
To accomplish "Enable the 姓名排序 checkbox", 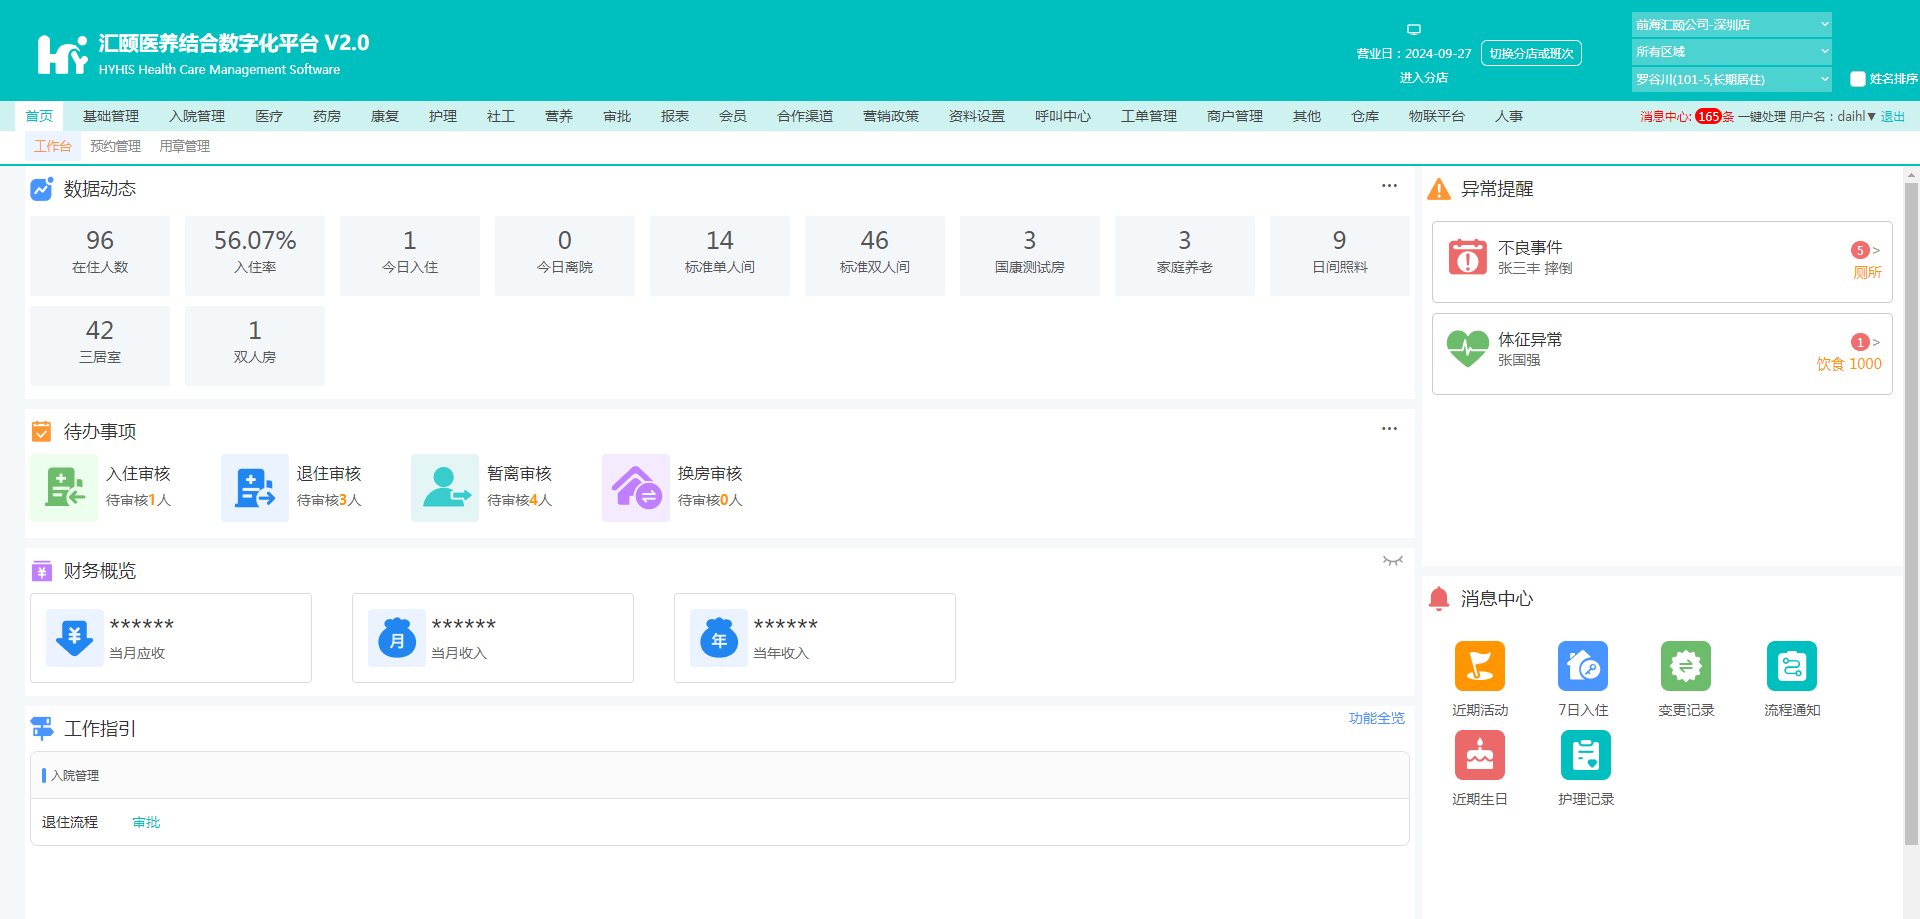I will pyautogui.click(x=1857, y=79).
